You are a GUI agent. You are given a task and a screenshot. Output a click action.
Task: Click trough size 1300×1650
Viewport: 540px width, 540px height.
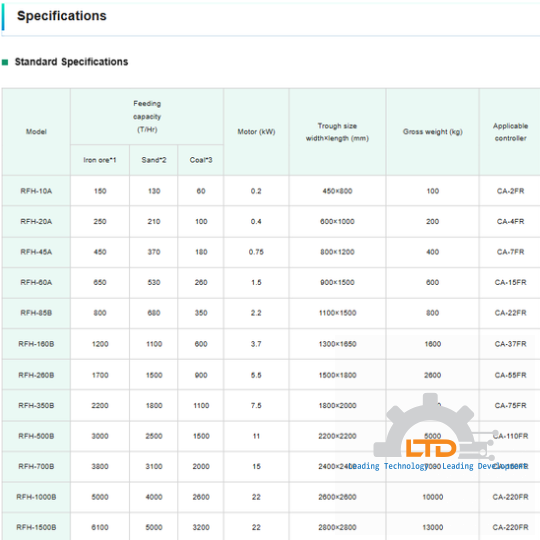(x=337, y=344)
